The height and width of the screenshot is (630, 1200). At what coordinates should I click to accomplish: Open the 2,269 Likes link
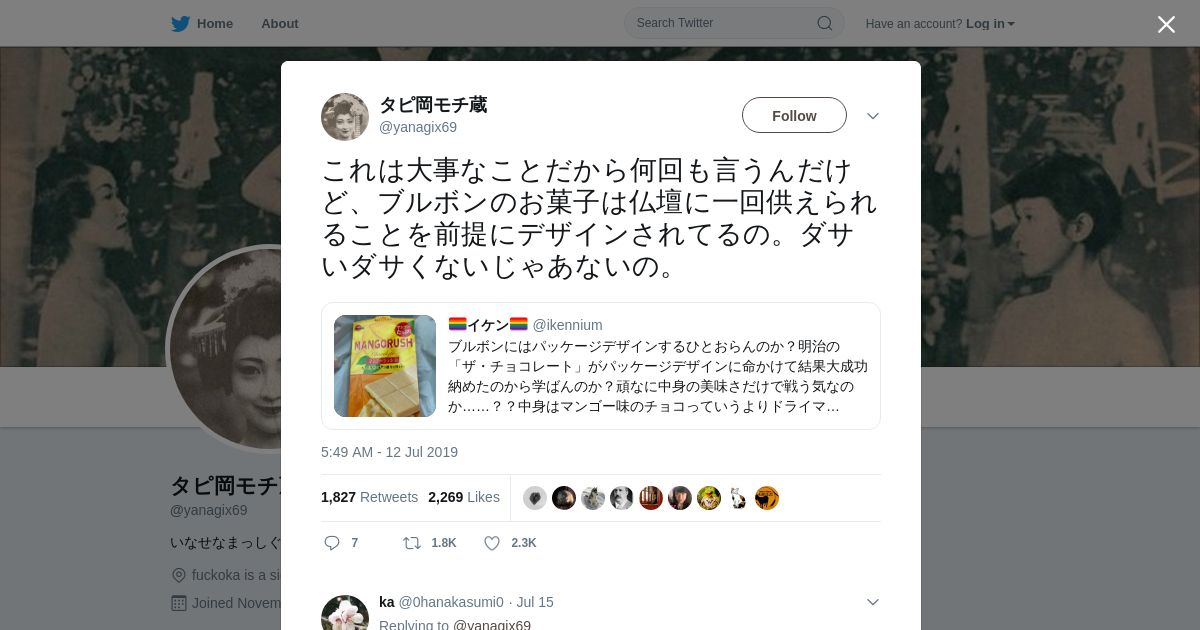tap(464, 497)
